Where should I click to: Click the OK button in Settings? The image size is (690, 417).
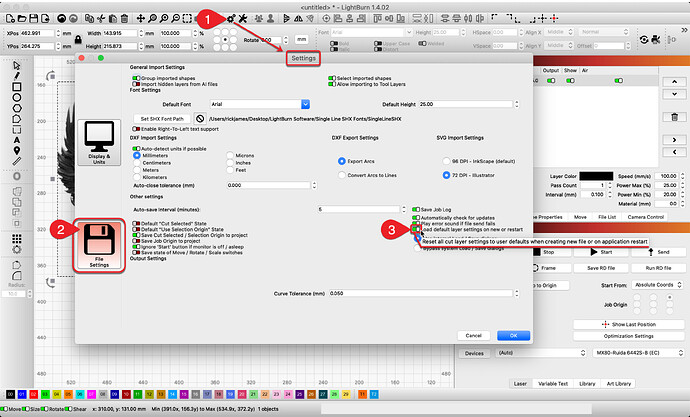click(514, 336)
